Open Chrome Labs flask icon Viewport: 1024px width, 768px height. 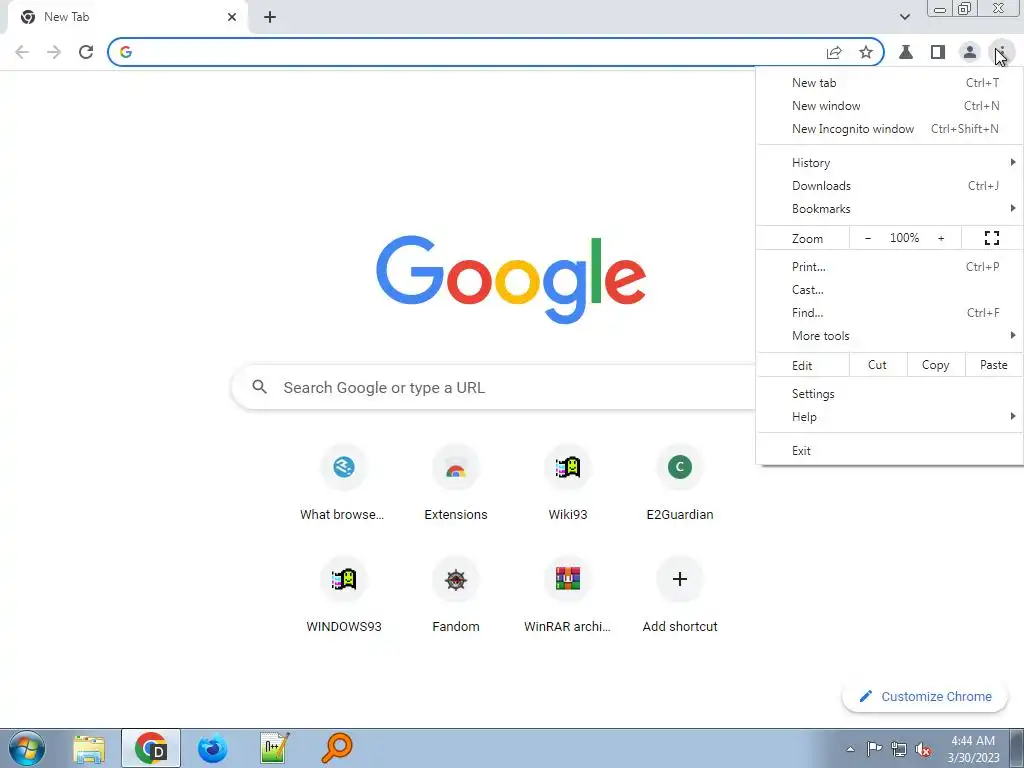click(x=906, y=52)
